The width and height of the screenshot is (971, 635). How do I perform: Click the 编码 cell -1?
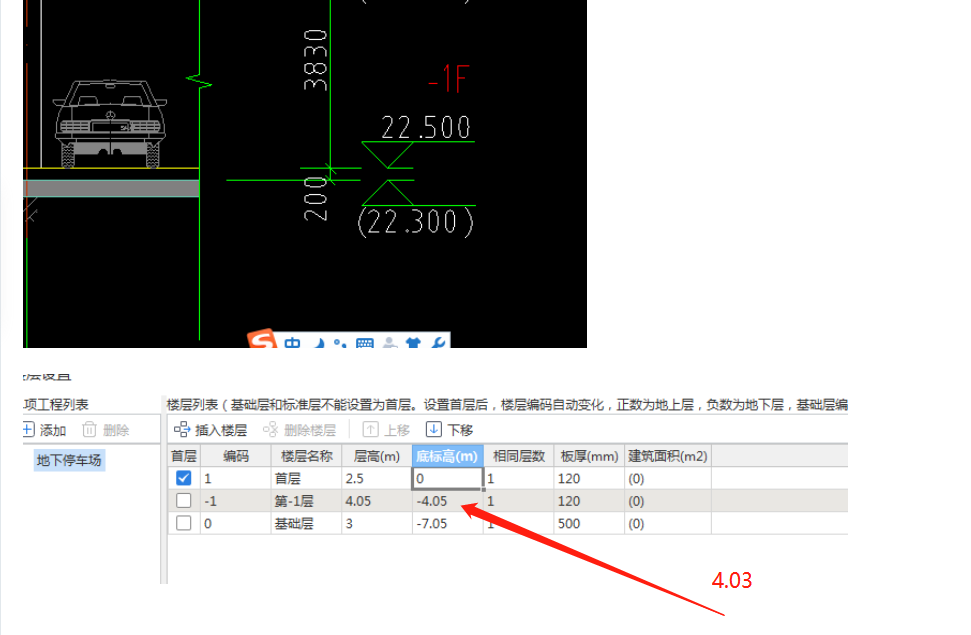click(x=235, y=501)
